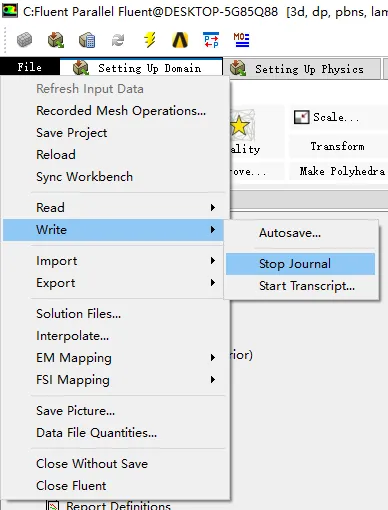The height and width of the screenshot is (510, 388).
Task: Click the yellow lightning bolt toolbar icon
Action: (x=150, y=40)
